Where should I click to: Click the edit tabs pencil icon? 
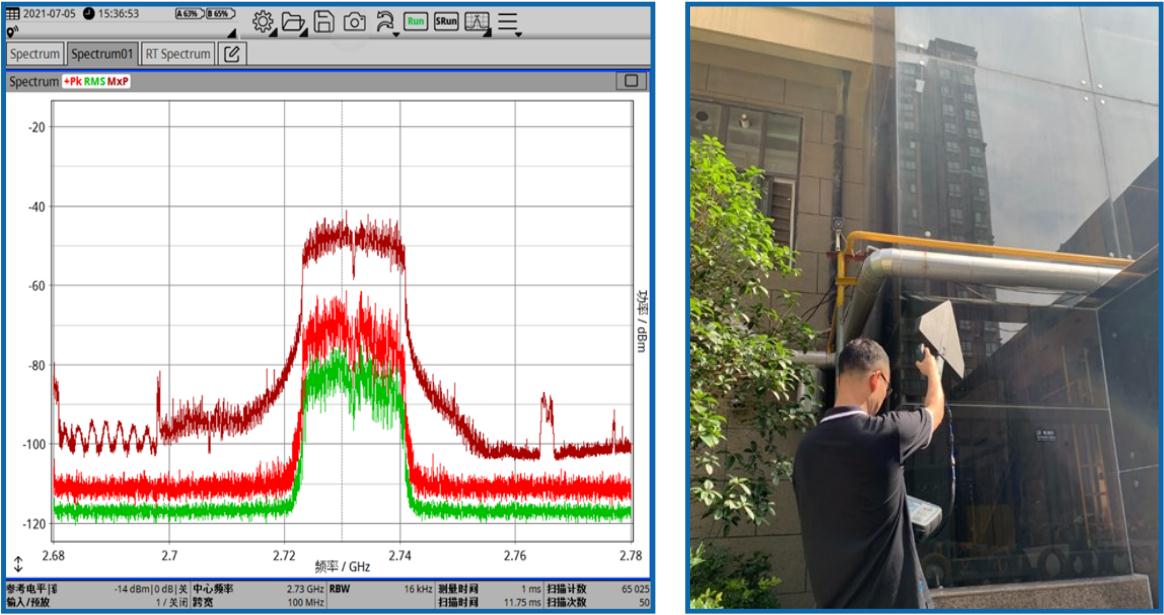(232, 54)
